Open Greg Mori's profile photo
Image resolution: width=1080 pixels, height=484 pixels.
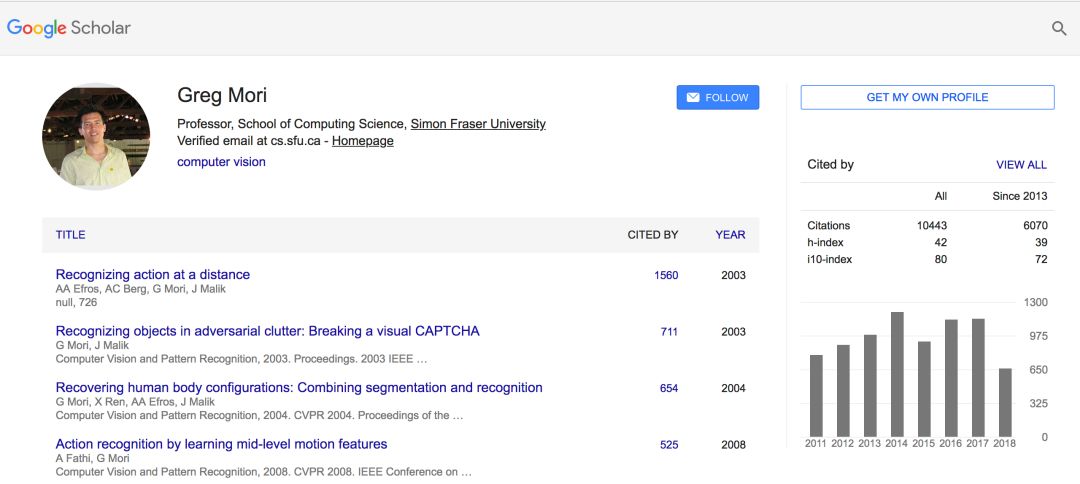pyautogui.click(x=96, y=137)
